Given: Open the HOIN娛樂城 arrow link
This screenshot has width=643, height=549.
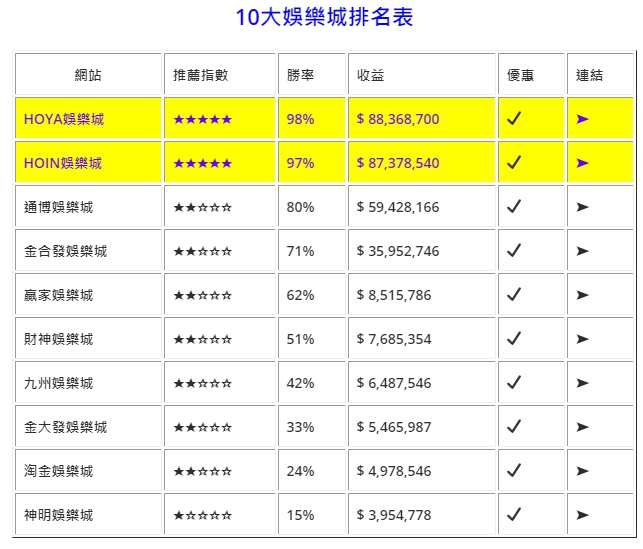Looking at the screenshot, I should tap(583, 163).
